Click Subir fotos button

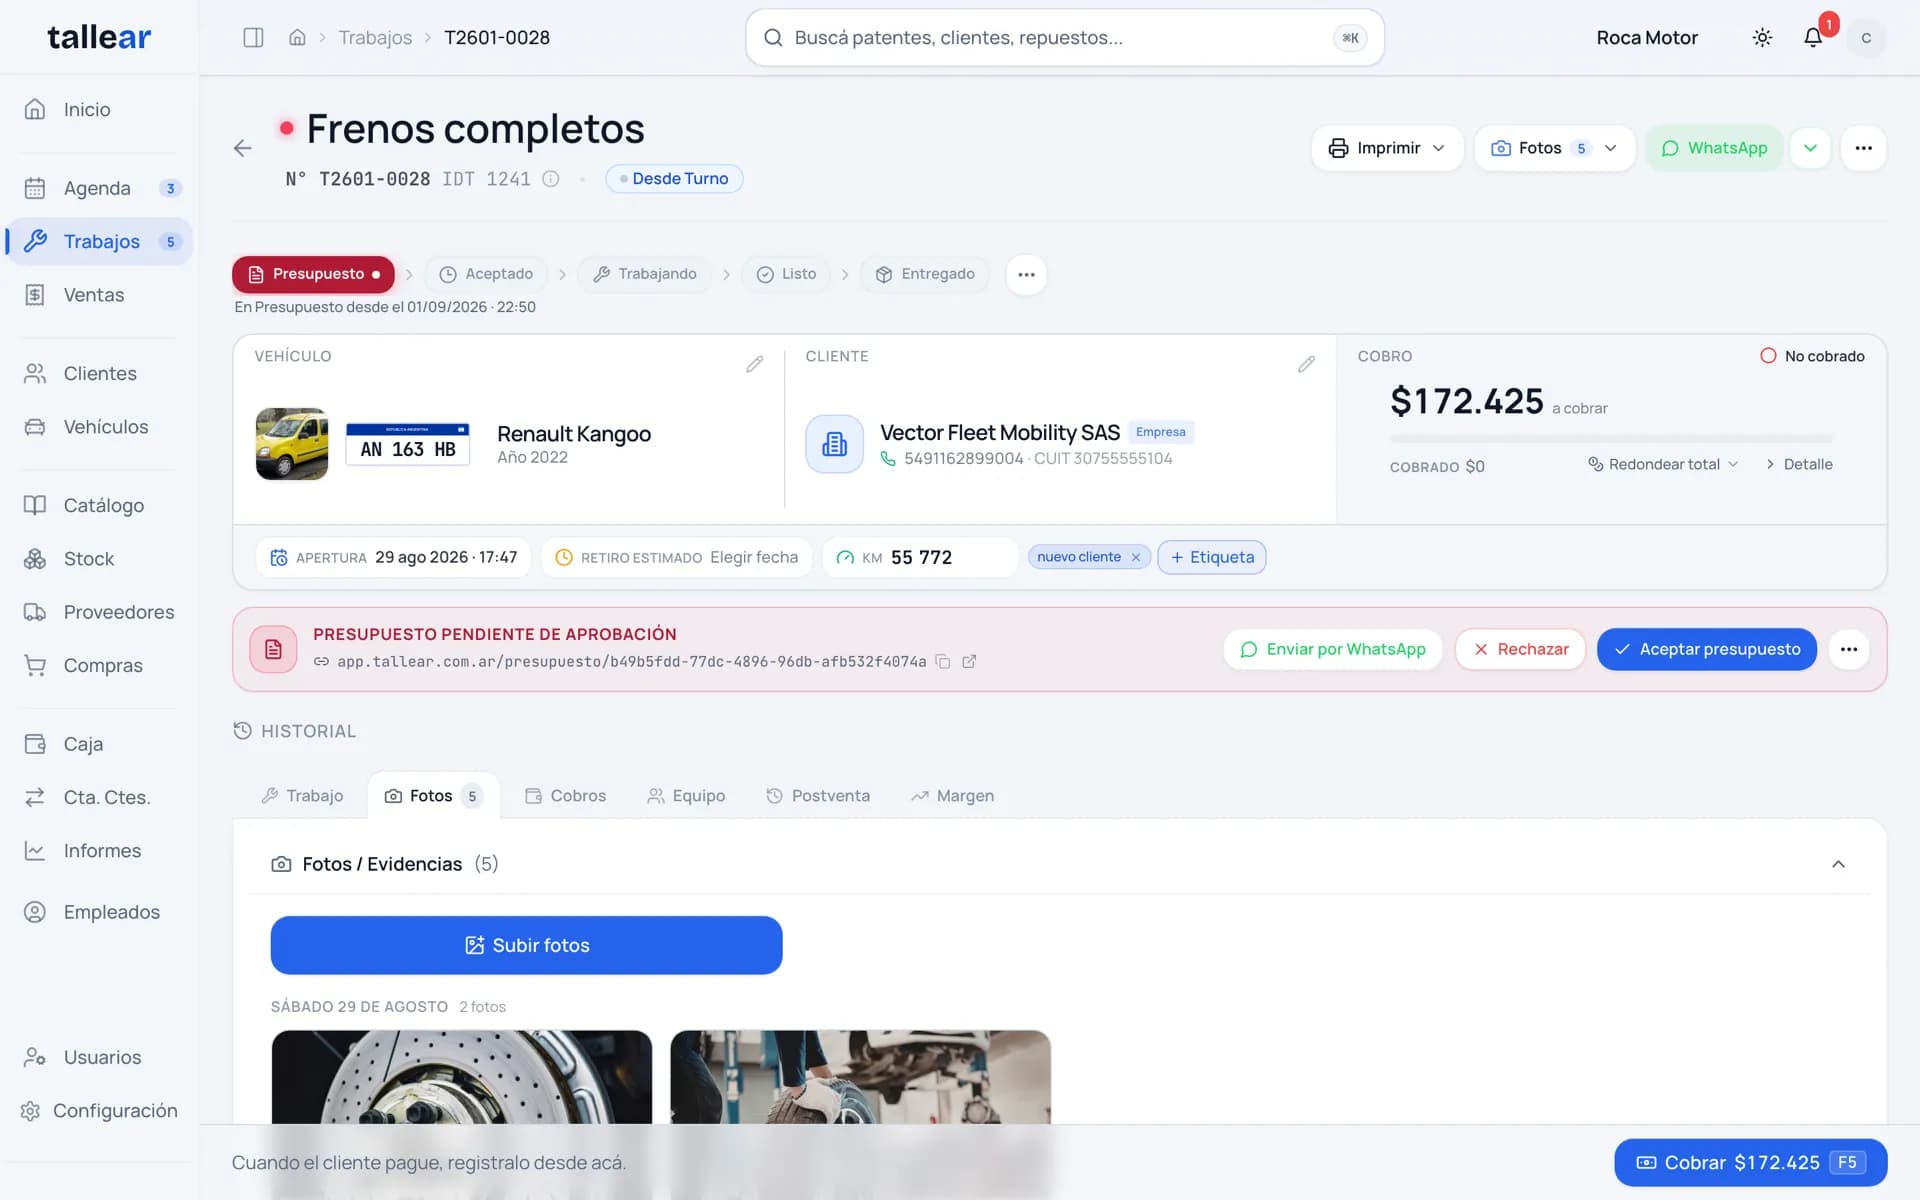pyautogui.click(x=526, y=945)
